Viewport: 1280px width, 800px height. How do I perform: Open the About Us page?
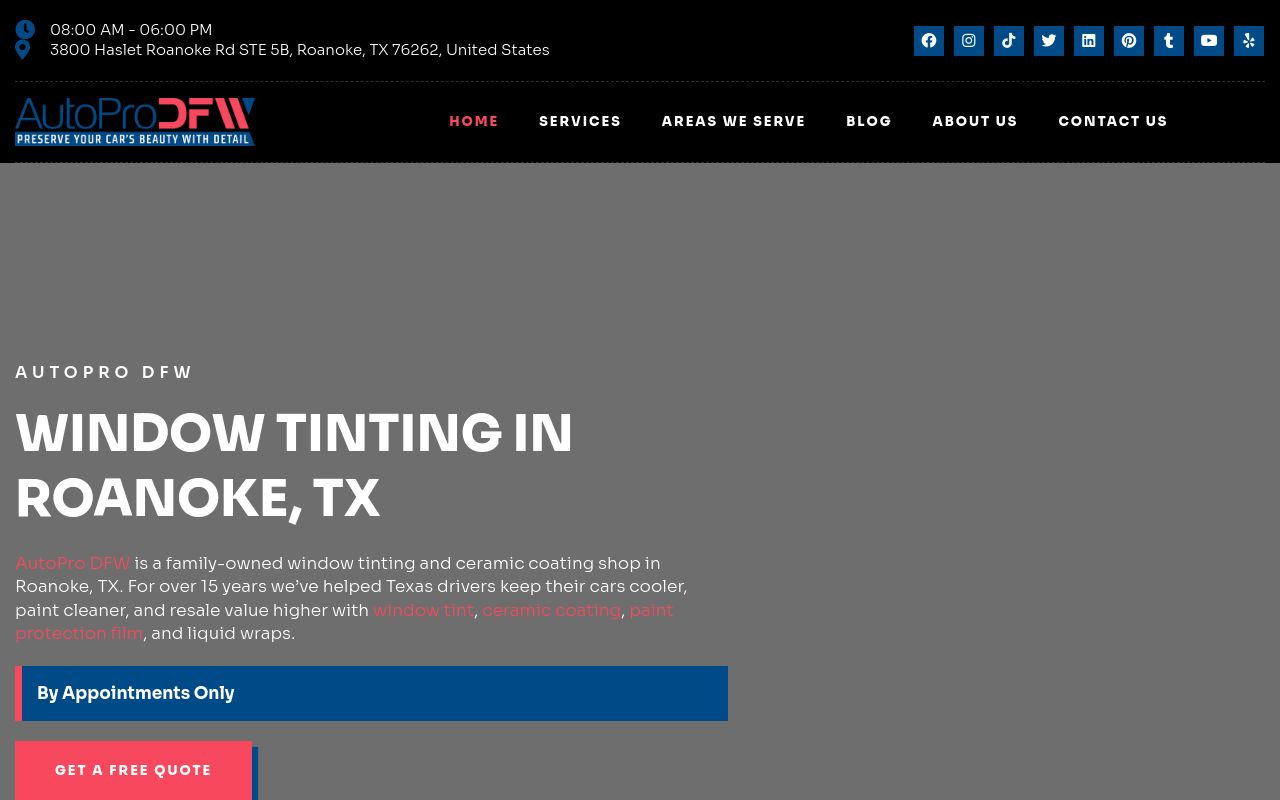(x=975, y=121)
